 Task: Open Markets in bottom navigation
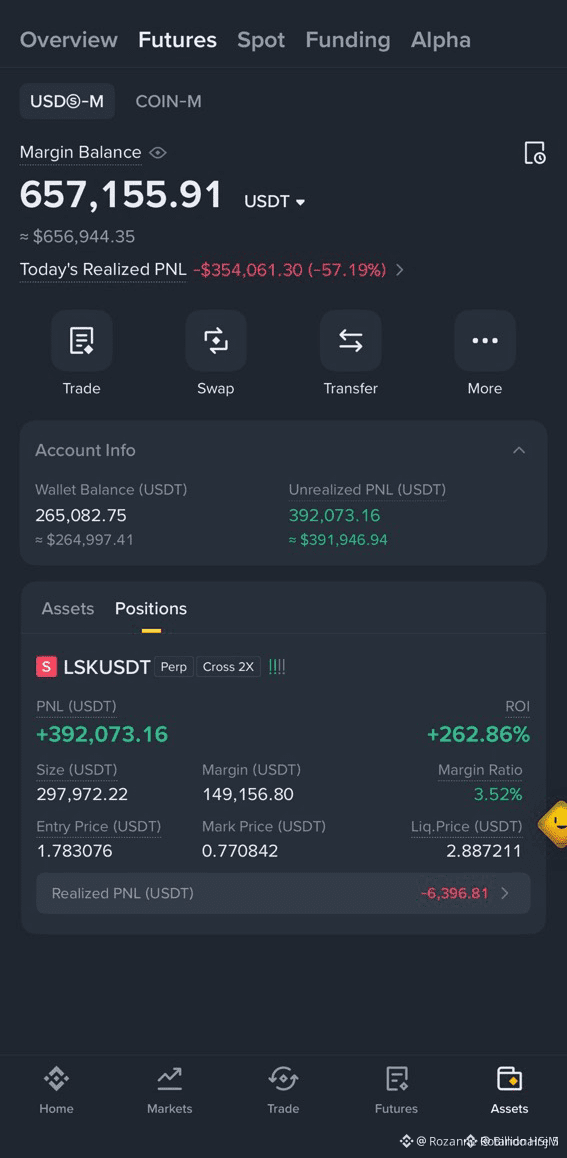point(170,1090)
